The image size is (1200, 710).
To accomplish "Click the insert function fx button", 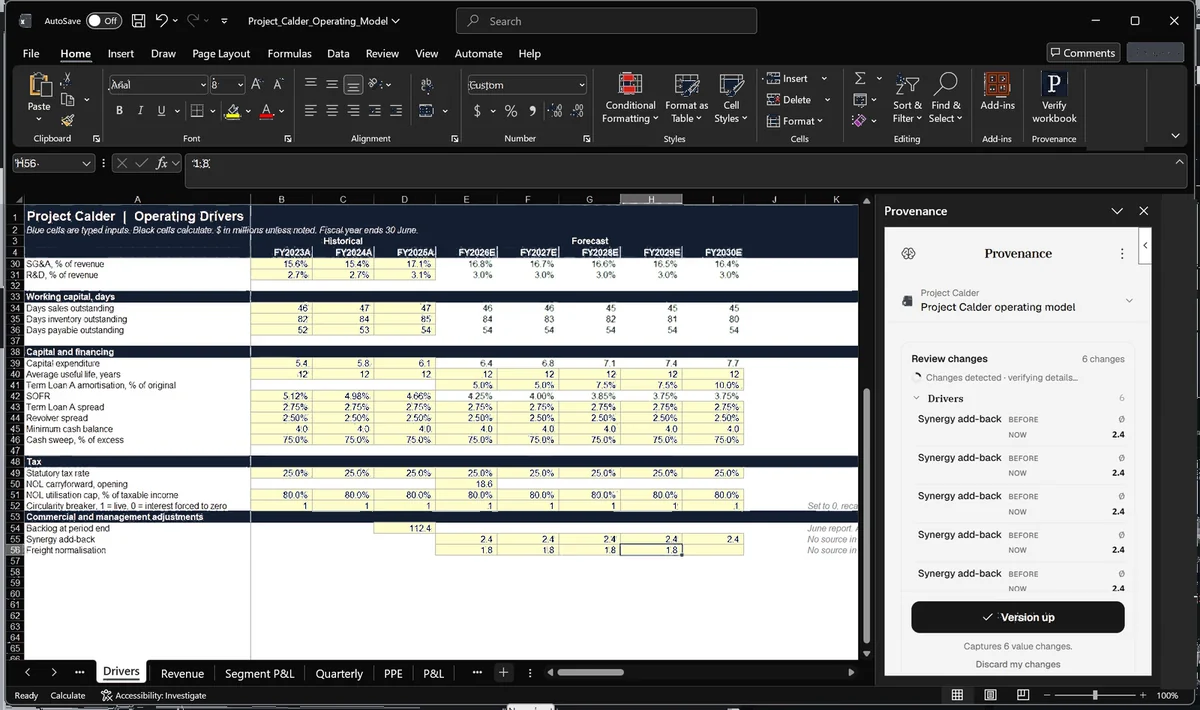I will coord(162,163).
